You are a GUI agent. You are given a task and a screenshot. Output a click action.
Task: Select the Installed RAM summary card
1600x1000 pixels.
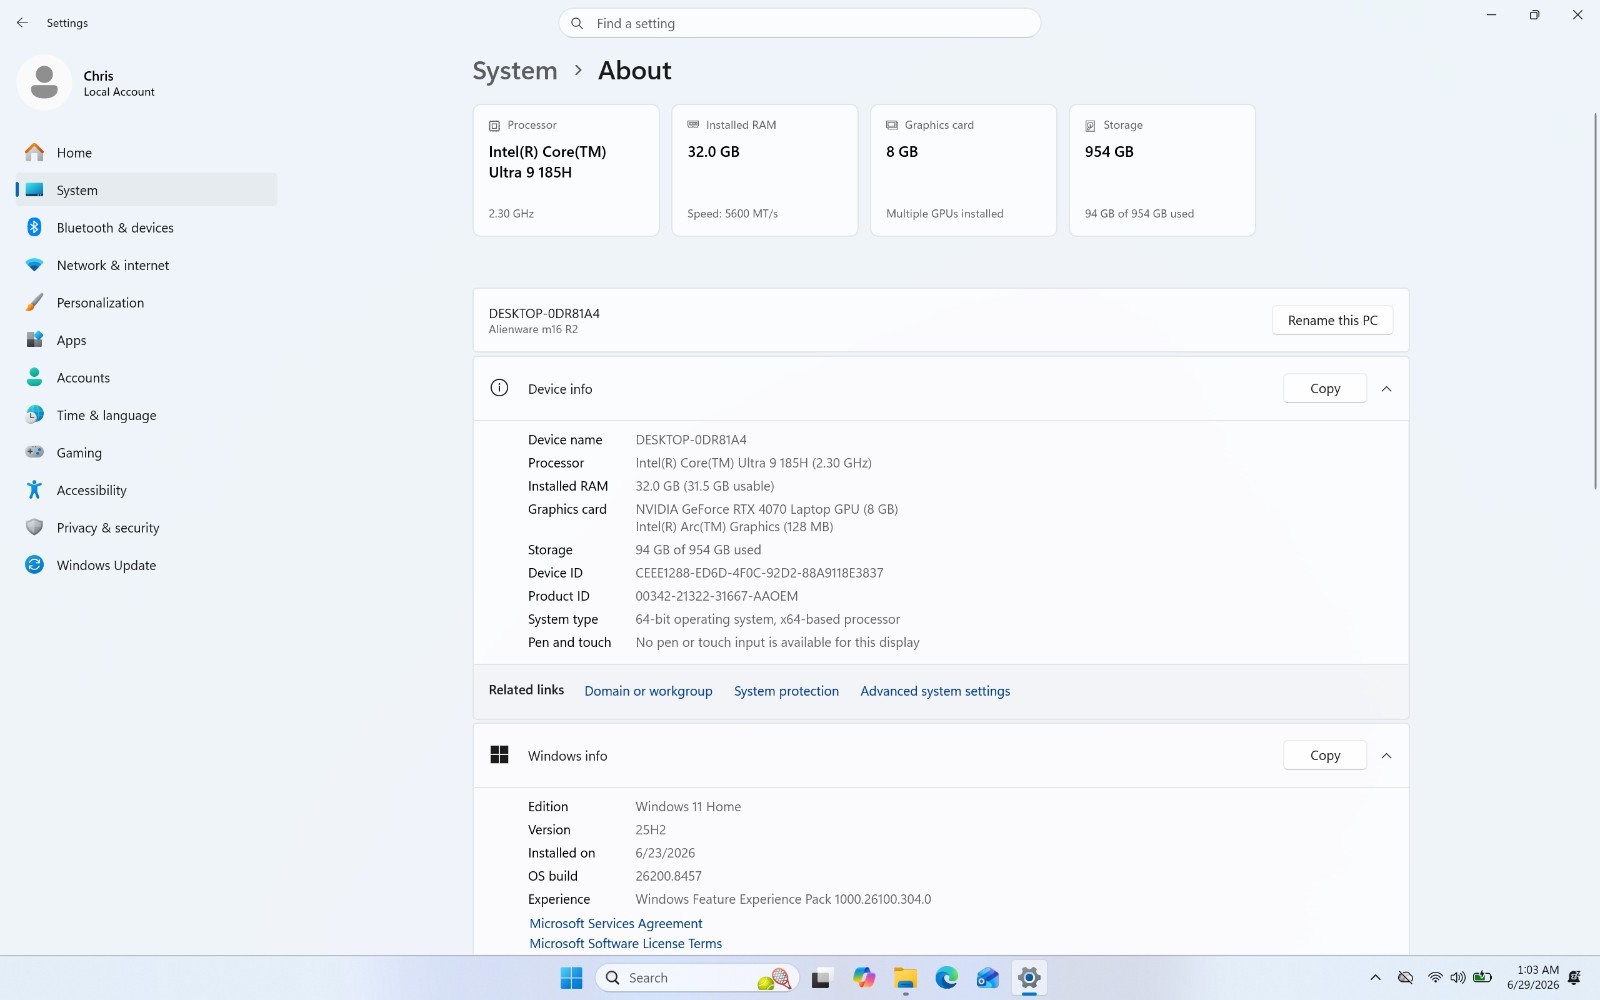[765, 170]
